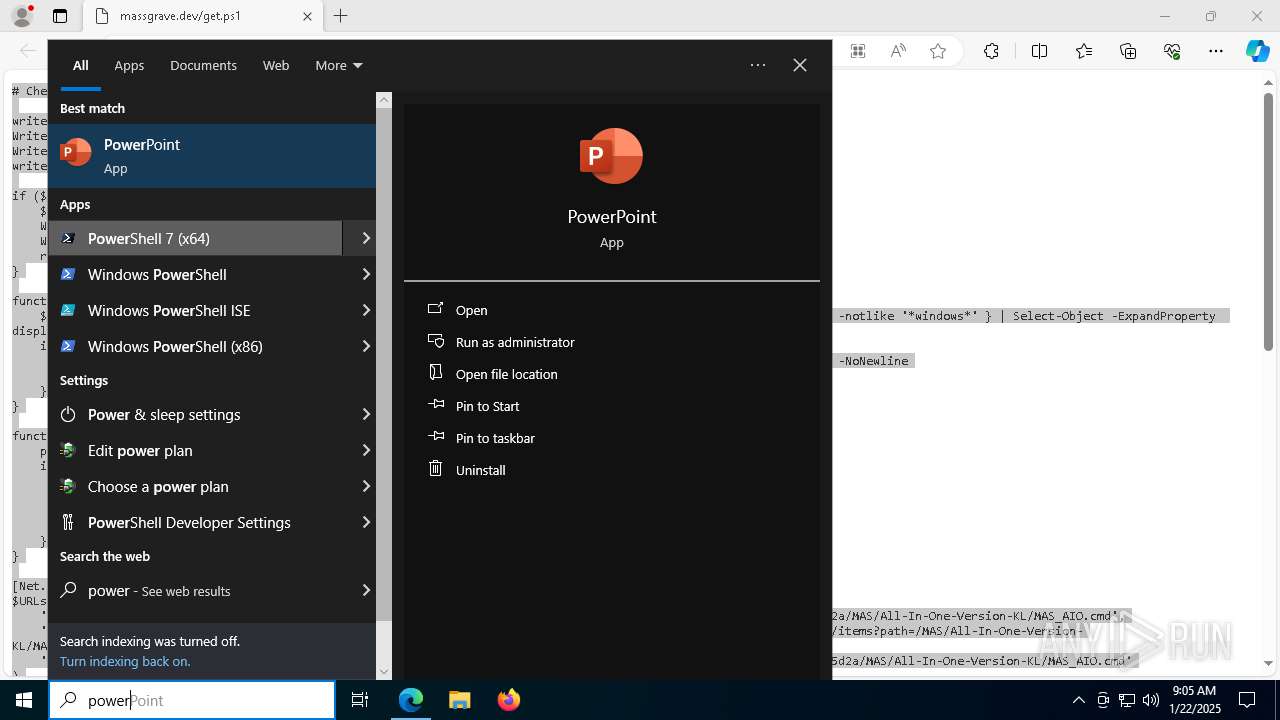Screen dimensions: 1280x720
Task: Open Task View from the taskbar
Action: [x=360, y=700]
